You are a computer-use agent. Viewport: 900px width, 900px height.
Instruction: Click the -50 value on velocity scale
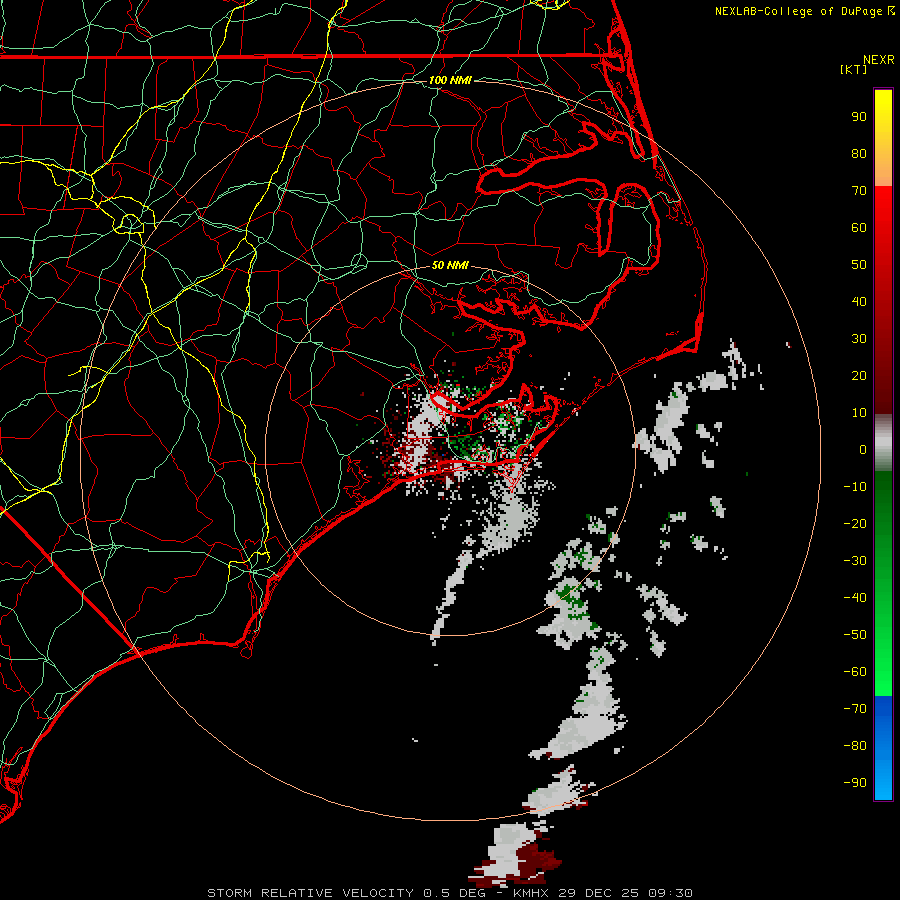pyautogui.click(x=855, y=635)
